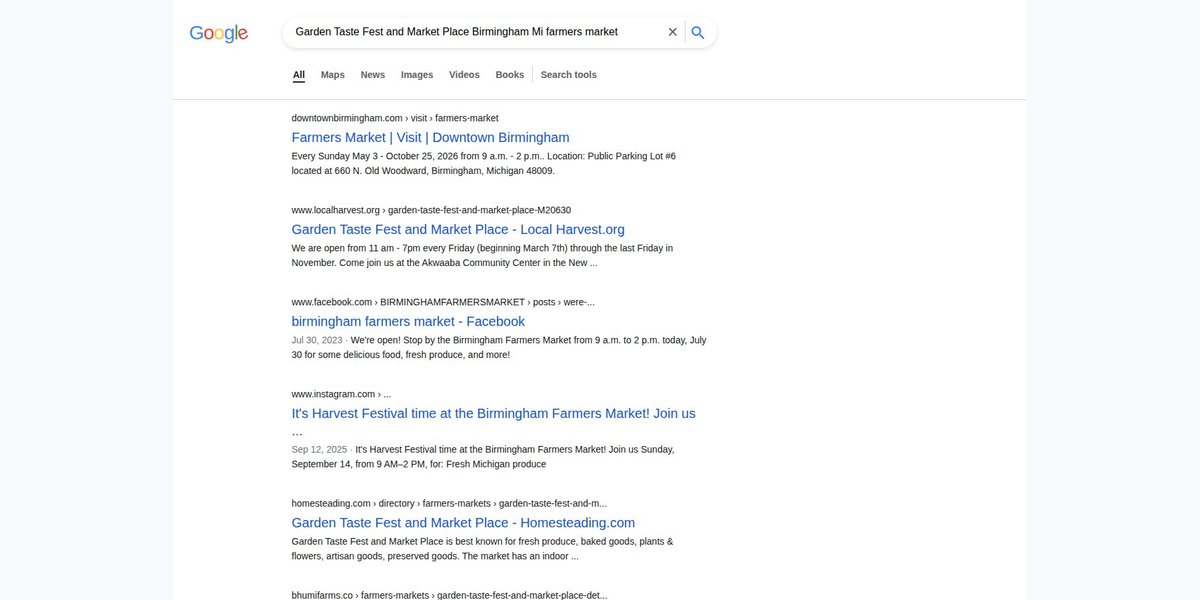Expand the Search tools options

[569, 75]
